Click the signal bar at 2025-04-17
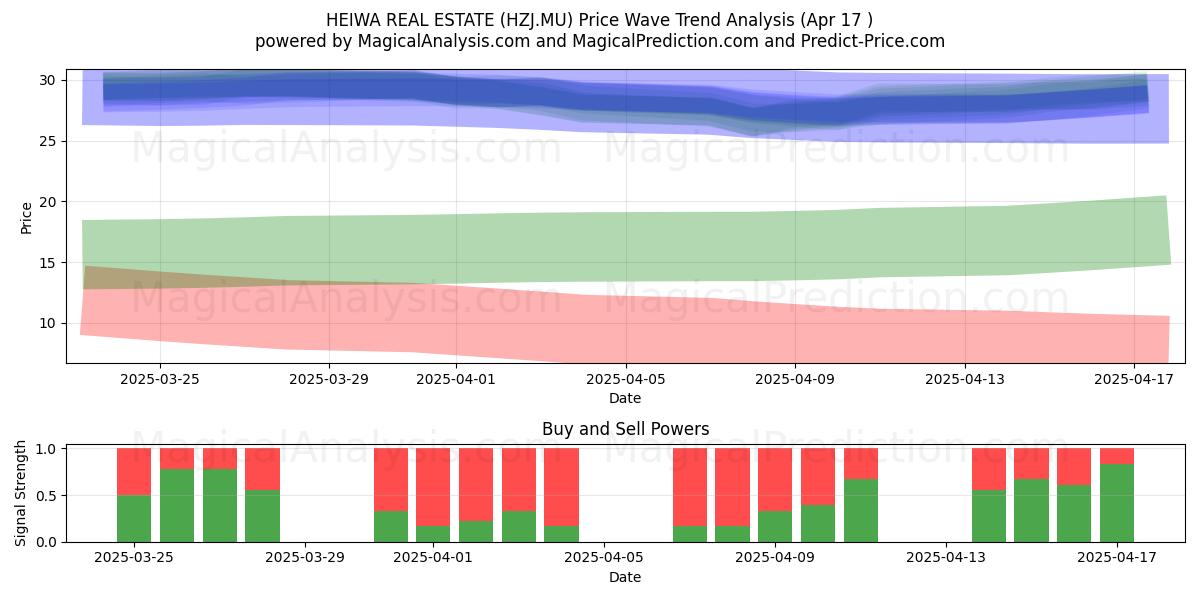Image resolution: width=1200 pixels, height=600 pixels. click(x=1117, y=495)
